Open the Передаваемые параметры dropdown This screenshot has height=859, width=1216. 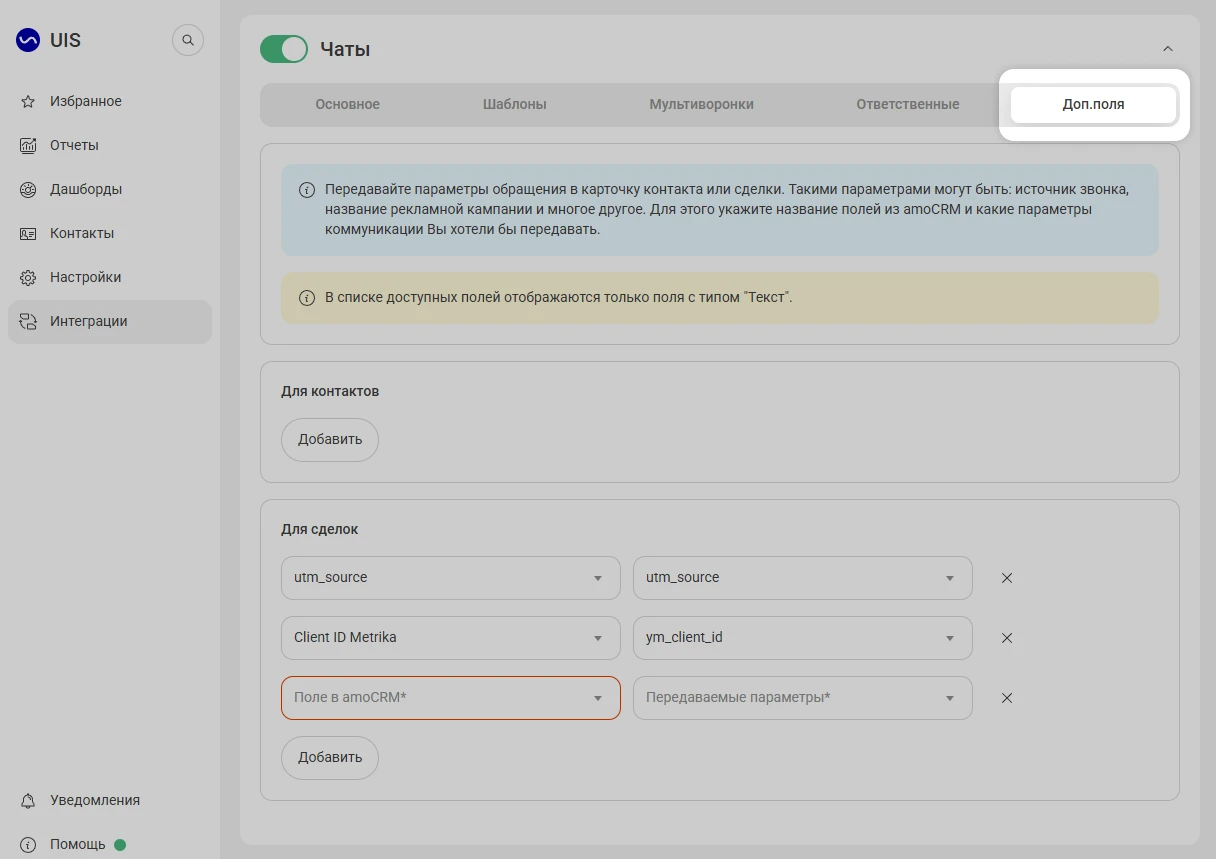pos(803,698)
